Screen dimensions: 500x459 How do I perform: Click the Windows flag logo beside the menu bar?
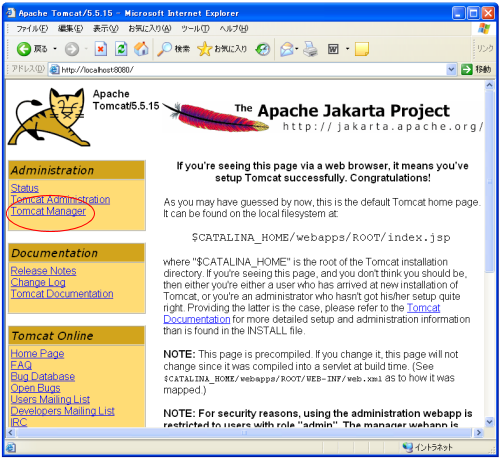tap(484, 29)
